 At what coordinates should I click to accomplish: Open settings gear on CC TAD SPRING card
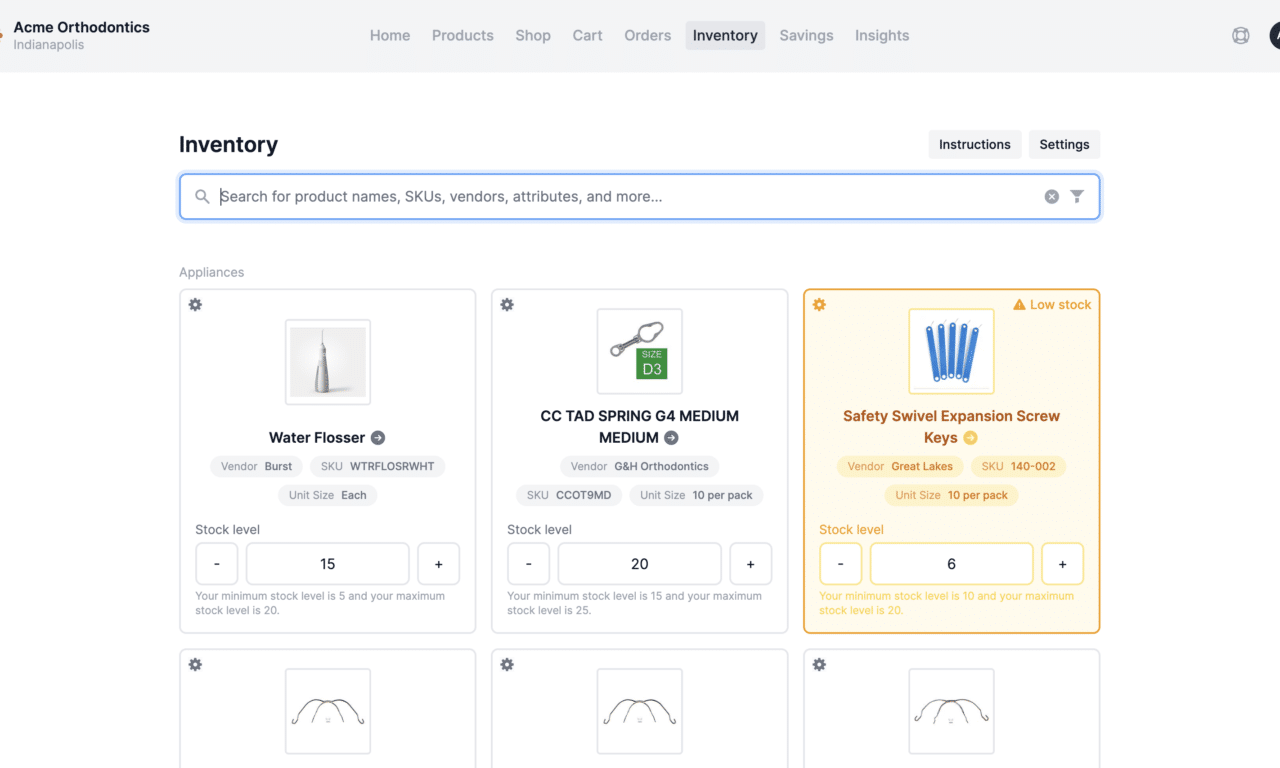(x=507, y=305)
